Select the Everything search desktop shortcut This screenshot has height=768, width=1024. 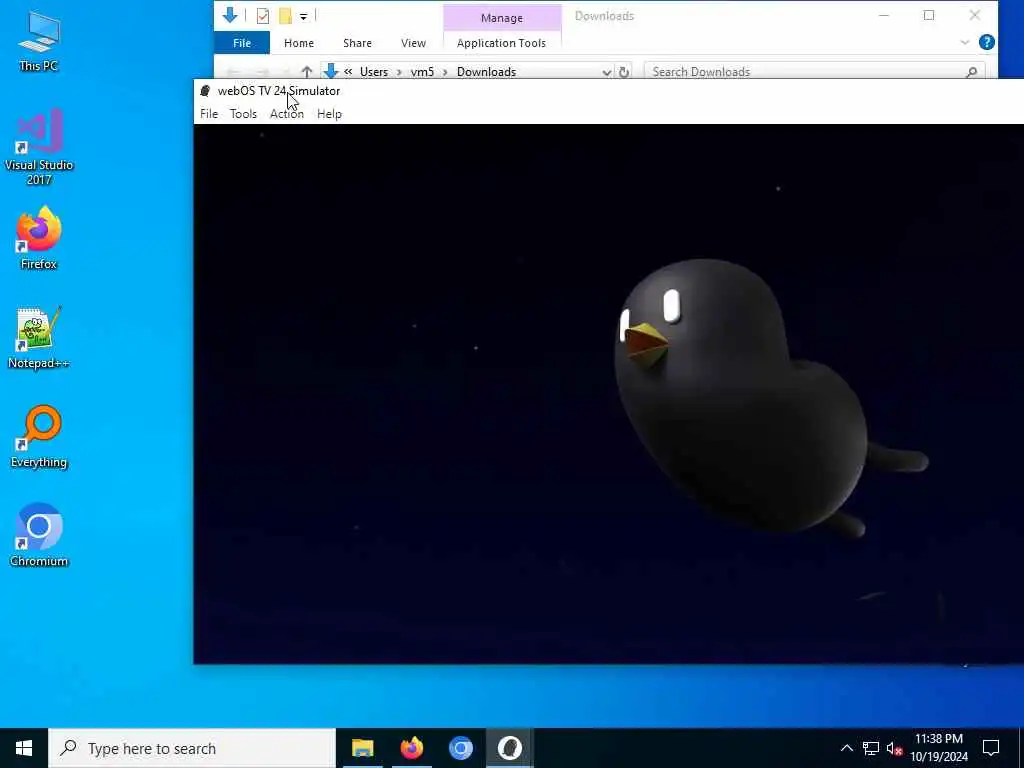pyautogui.click(x=39, y=437)
